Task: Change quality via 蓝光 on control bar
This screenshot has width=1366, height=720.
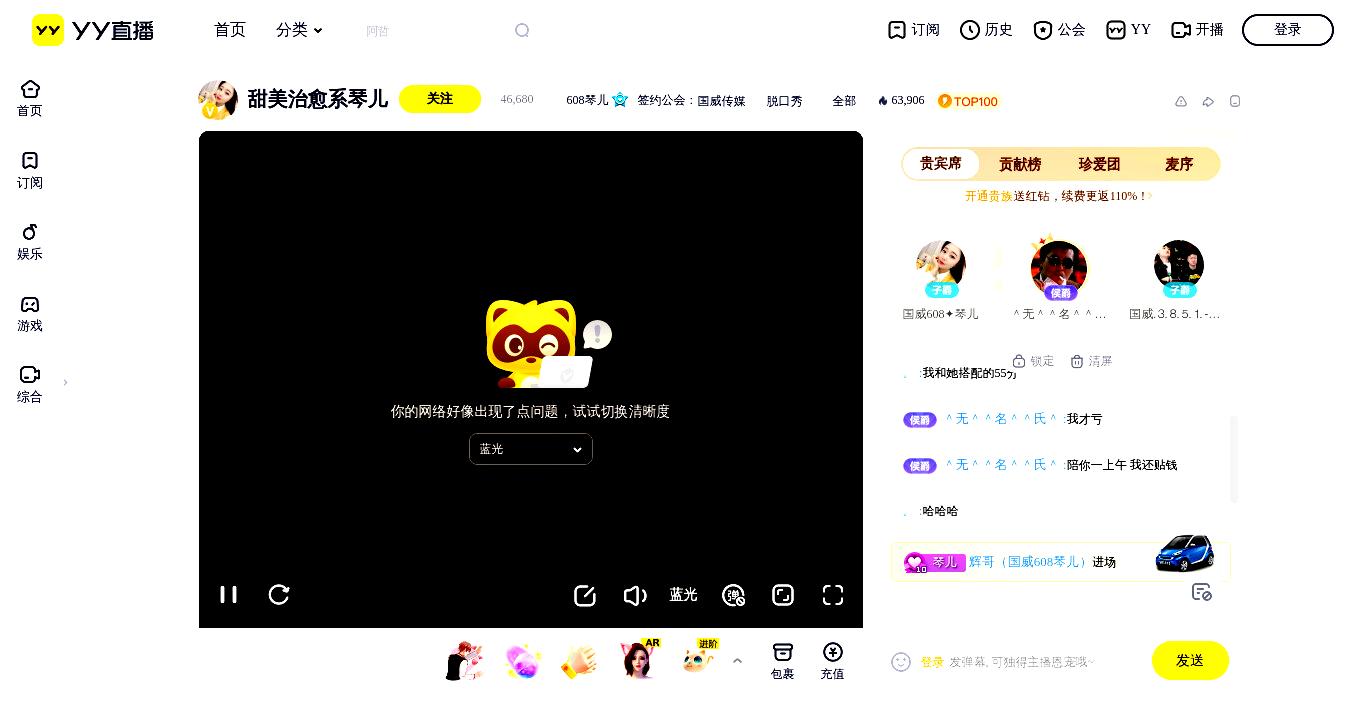Action: click(x=684, y=595)
